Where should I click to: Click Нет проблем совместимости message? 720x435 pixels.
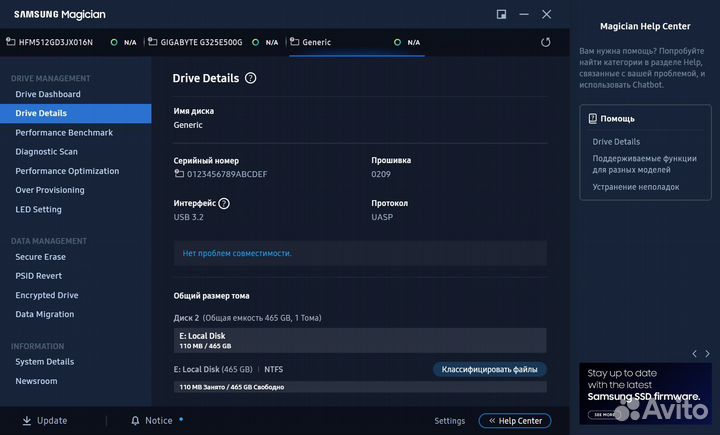(x=237, y=253)
